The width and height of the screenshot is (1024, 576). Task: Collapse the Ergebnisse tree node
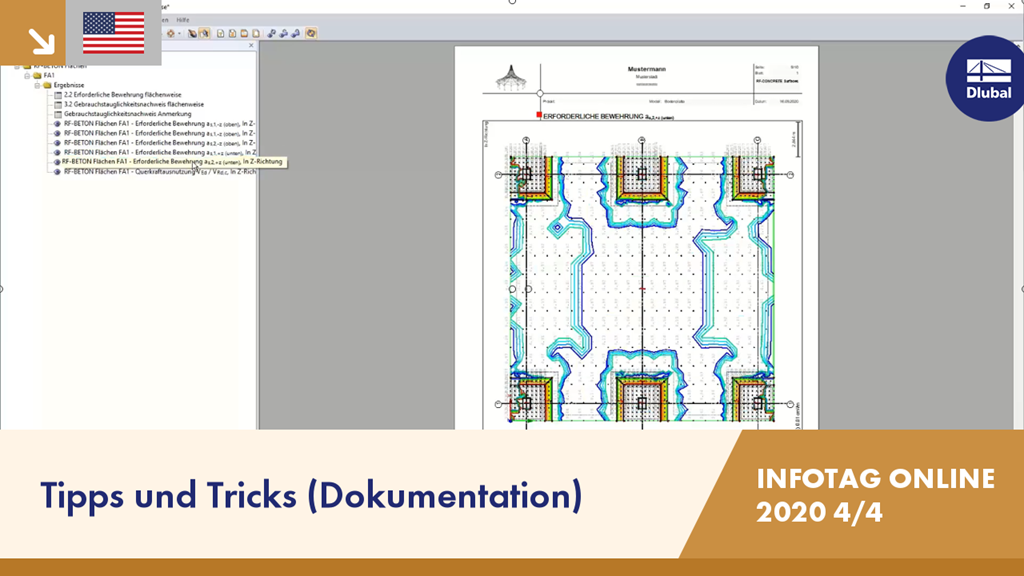[37, 86]
